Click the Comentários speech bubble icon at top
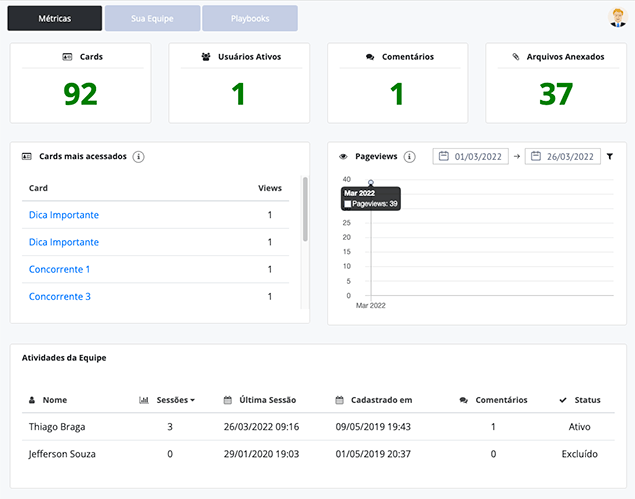 point(370,57)
